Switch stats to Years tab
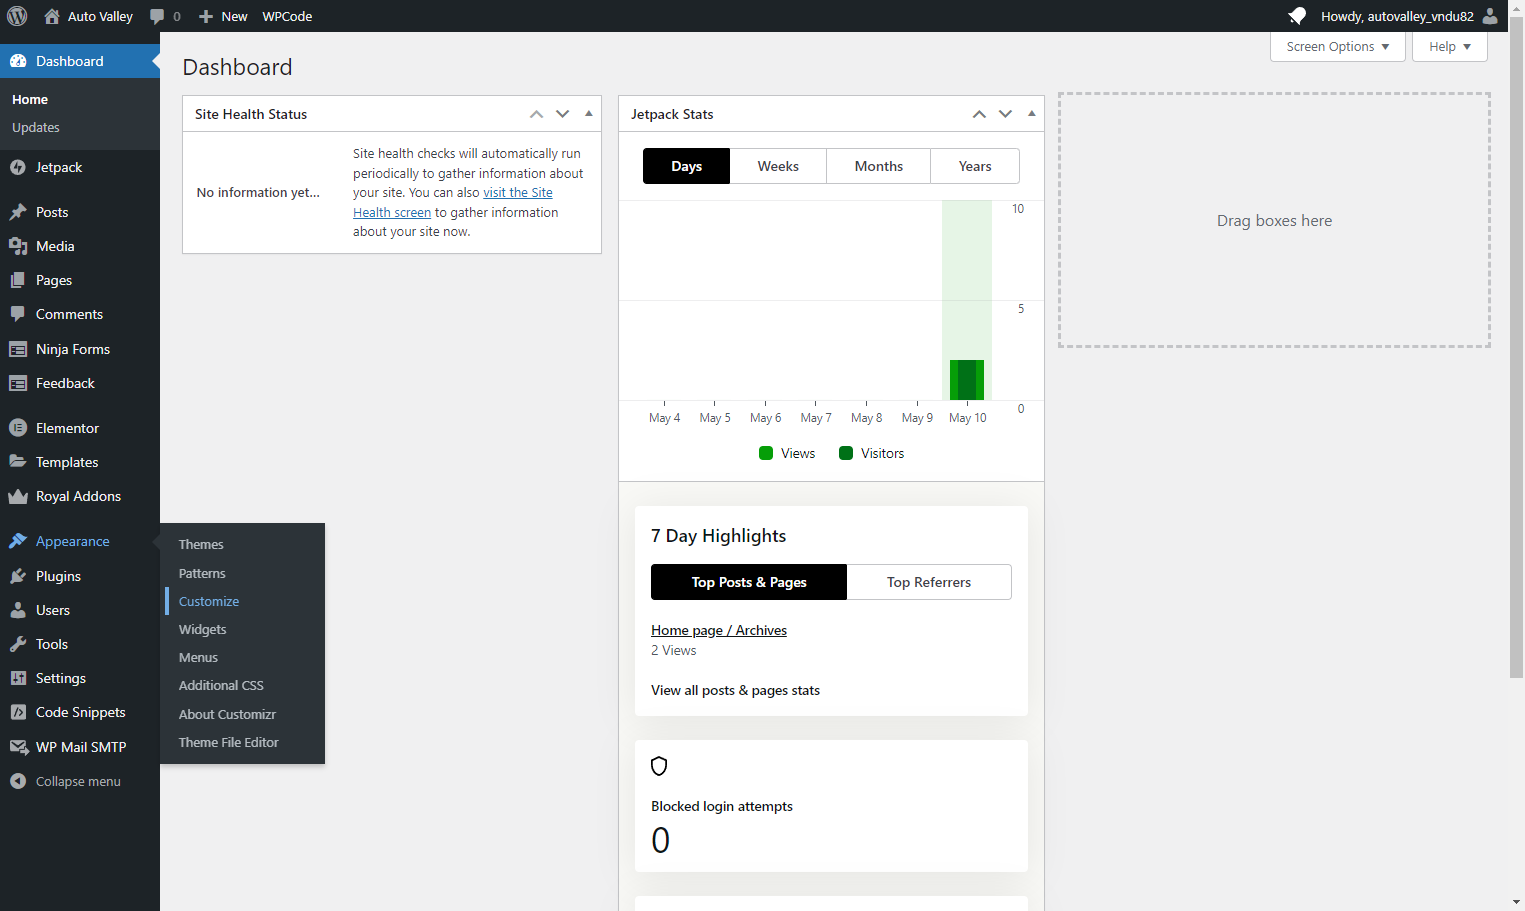The image size is (1525, 911). [x=975, y=166]
